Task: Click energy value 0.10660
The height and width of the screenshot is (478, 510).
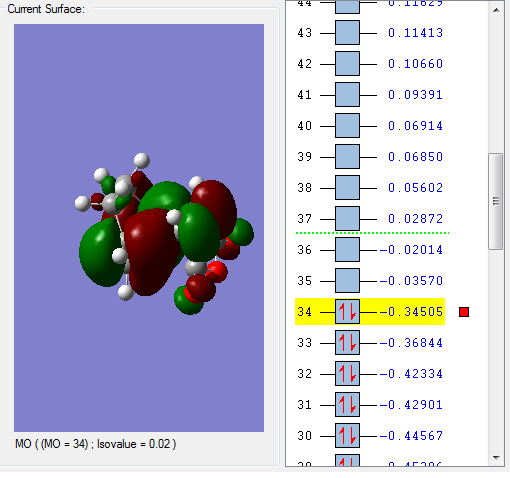Action: (415, 64)
